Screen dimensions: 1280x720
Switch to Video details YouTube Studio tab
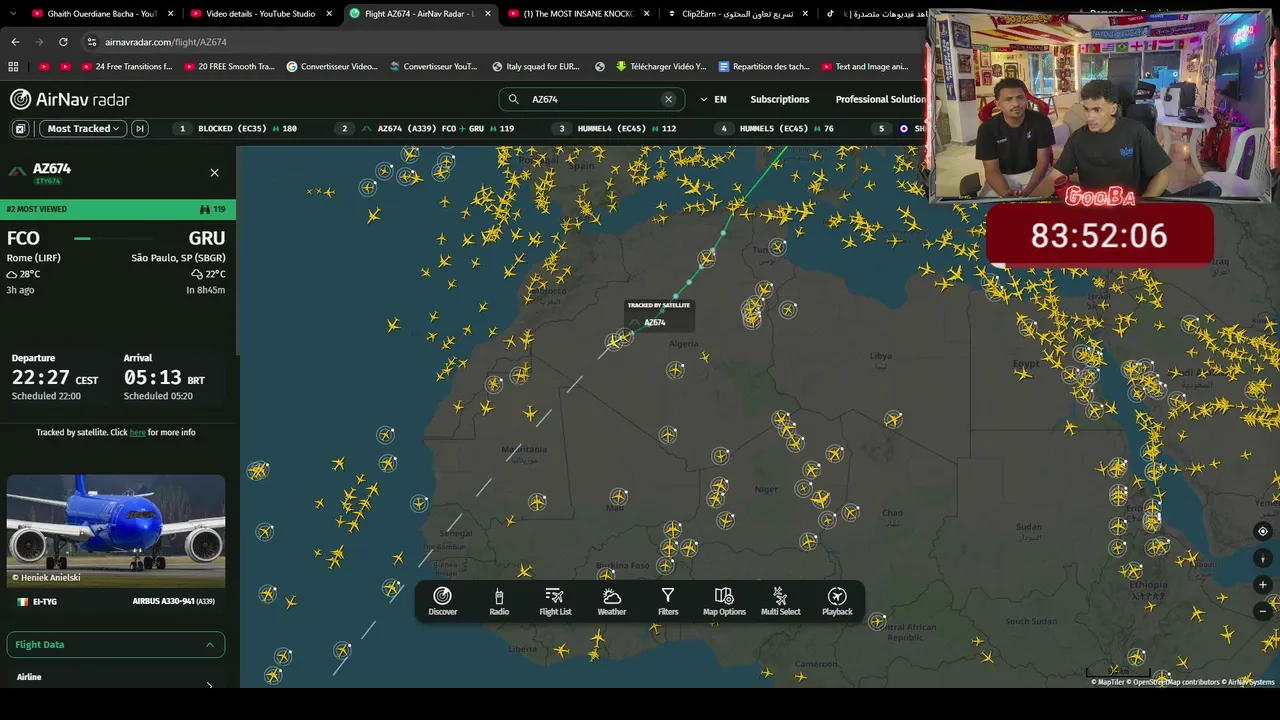260,14
